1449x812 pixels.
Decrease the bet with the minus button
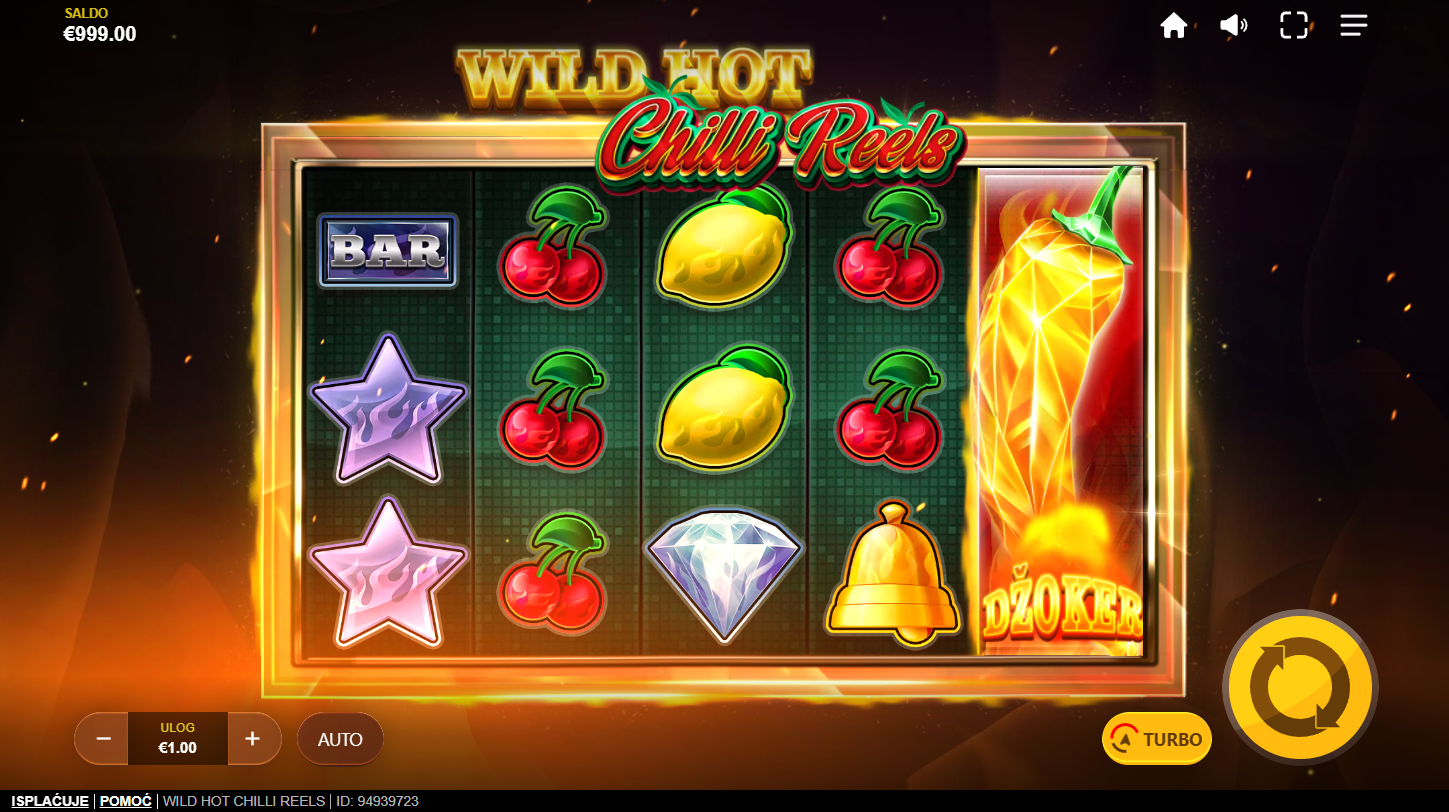(x=103, y=739)
